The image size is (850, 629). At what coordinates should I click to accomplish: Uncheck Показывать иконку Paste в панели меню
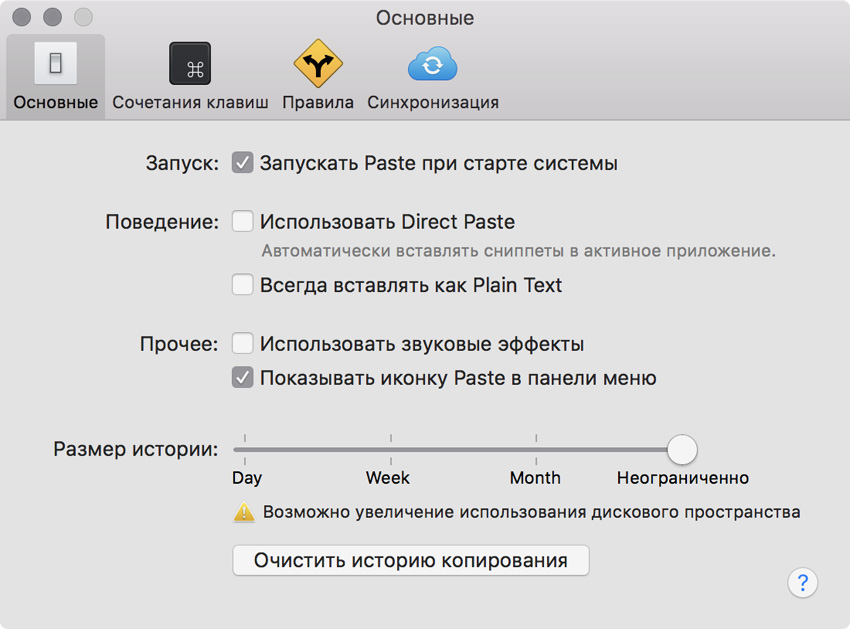click(242, 378)
